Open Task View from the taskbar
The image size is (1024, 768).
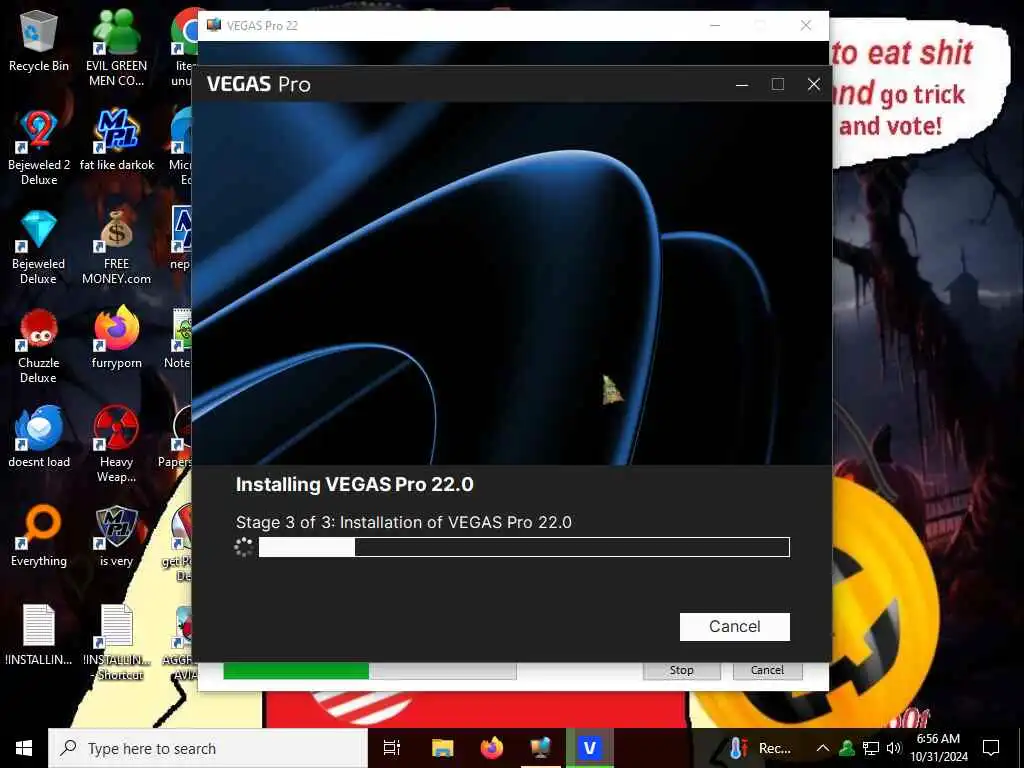(x=392, y=748)
